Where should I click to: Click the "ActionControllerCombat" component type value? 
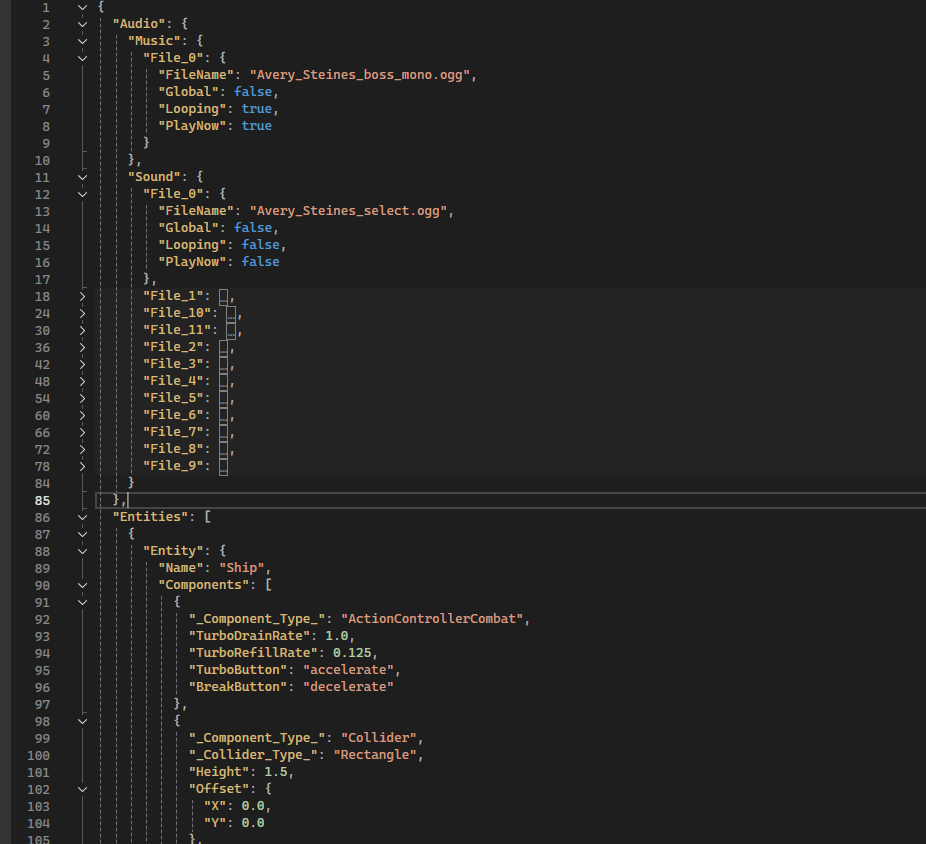tap(432, 619)
